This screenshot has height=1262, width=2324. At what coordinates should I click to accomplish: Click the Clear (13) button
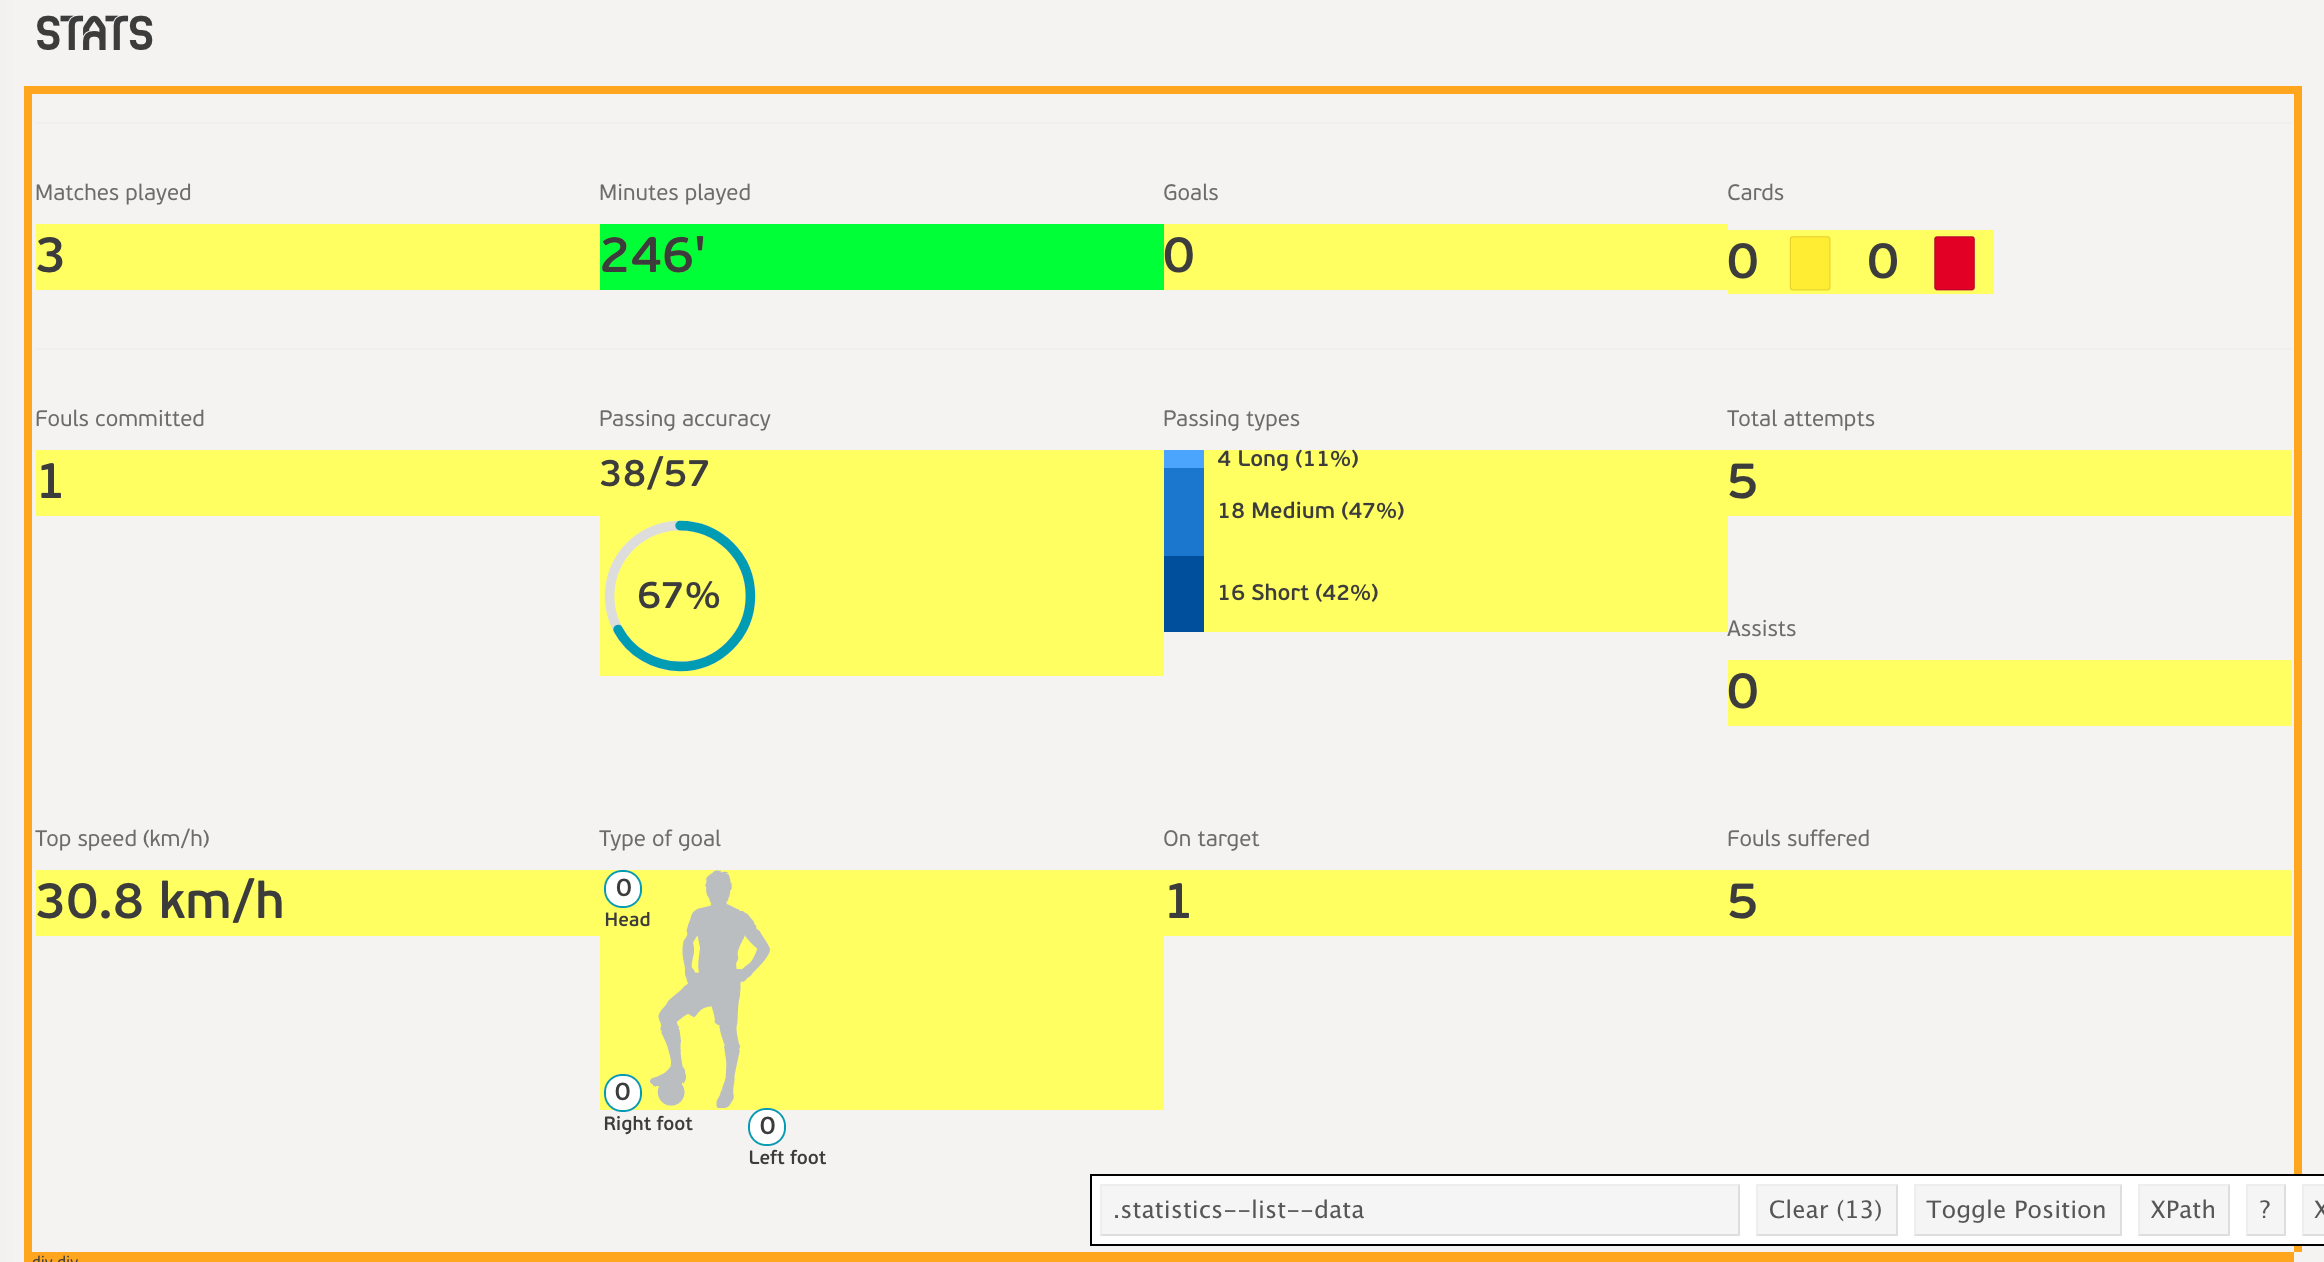tap(1826, 1210)
